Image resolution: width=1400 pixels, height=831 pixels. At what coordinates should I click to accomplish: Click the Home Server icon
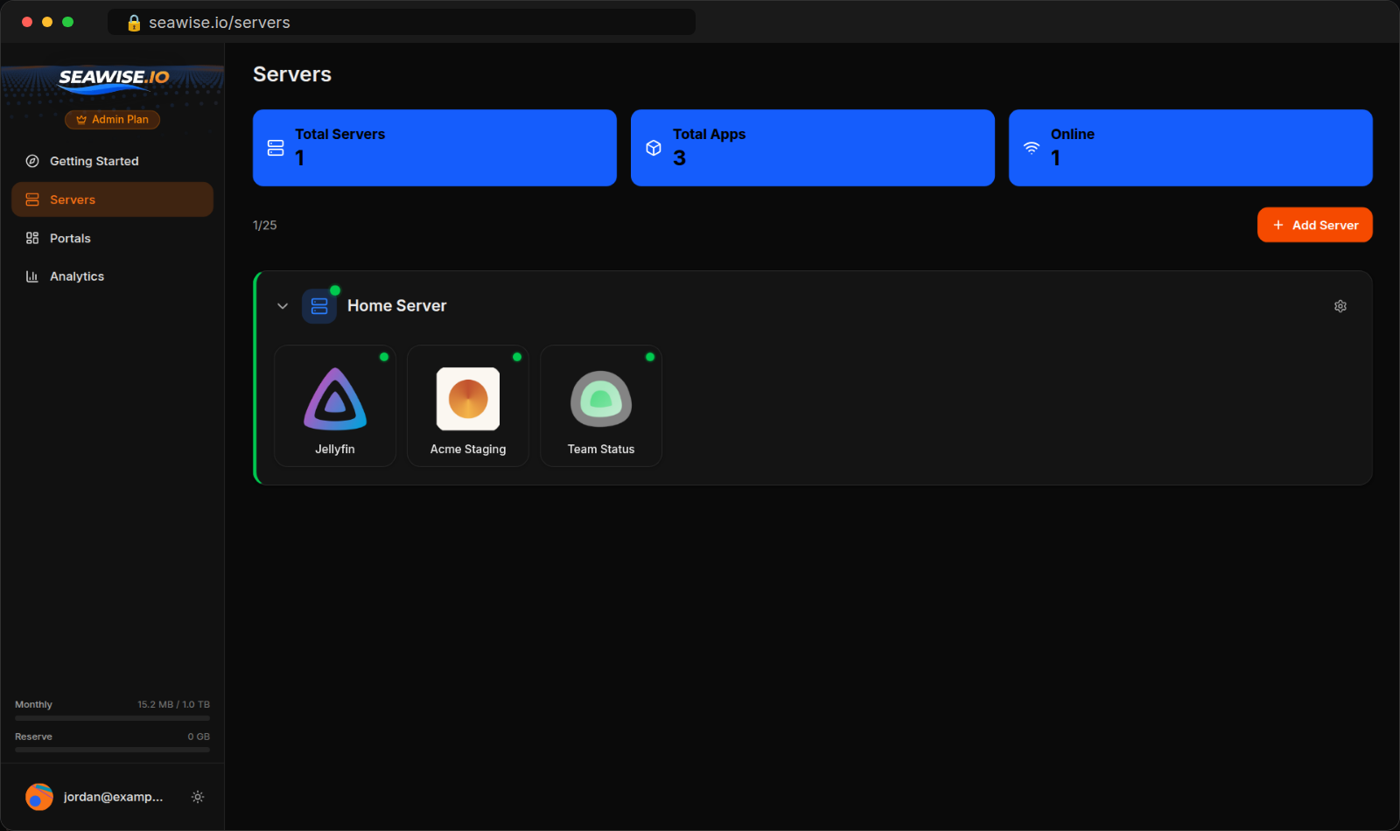(319, 306)
